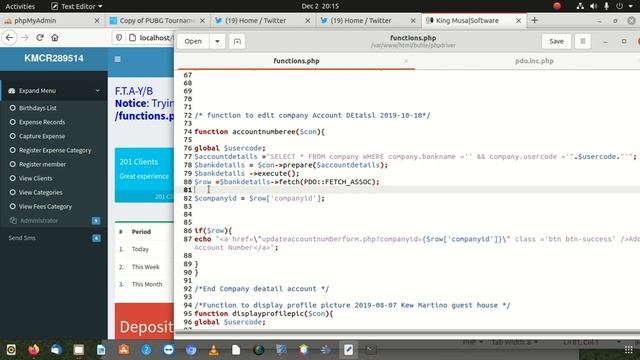Click the clock showing Dec 2 20:15

pos(320,6)
